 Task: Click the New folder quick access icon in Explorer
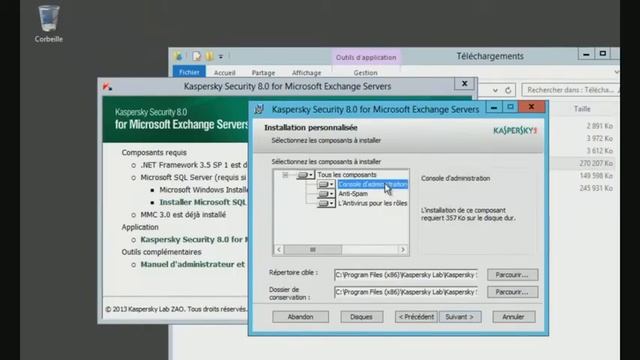point(209,56)
